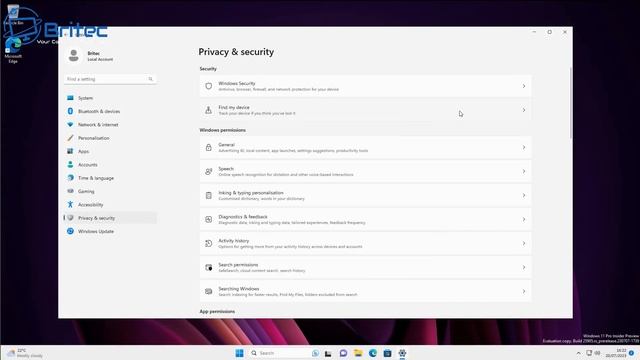This screenshot has width=640, height=360.
Task: Go to Time & language settings
Action: [x=110, y=178]
